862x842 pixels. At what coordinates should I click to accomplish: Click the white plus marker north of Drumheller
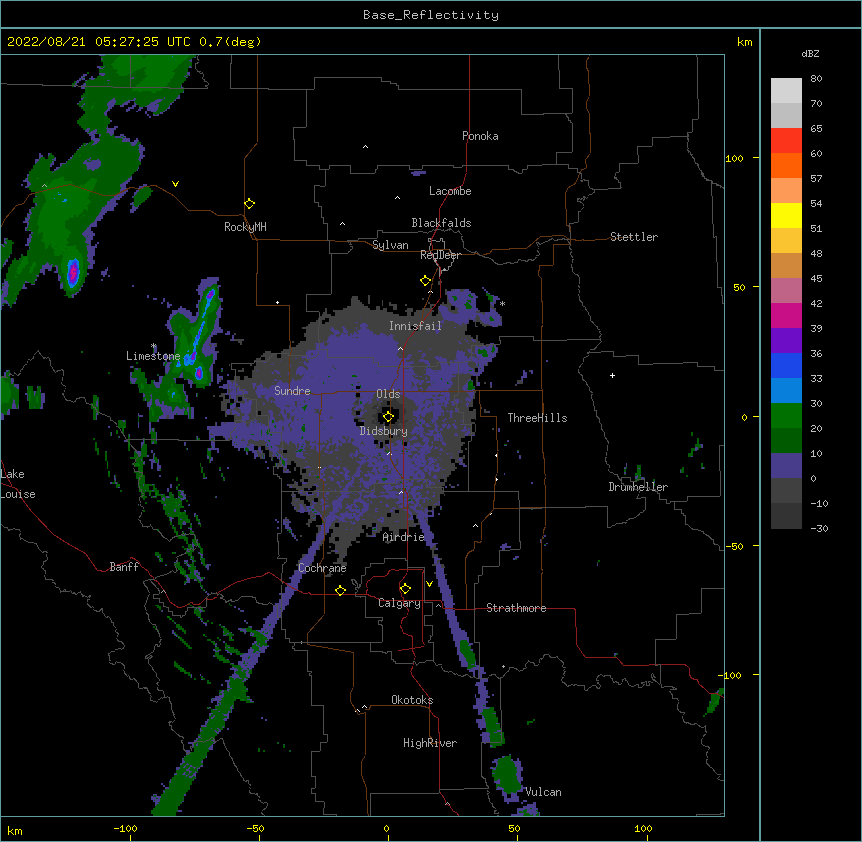[612, 375]
